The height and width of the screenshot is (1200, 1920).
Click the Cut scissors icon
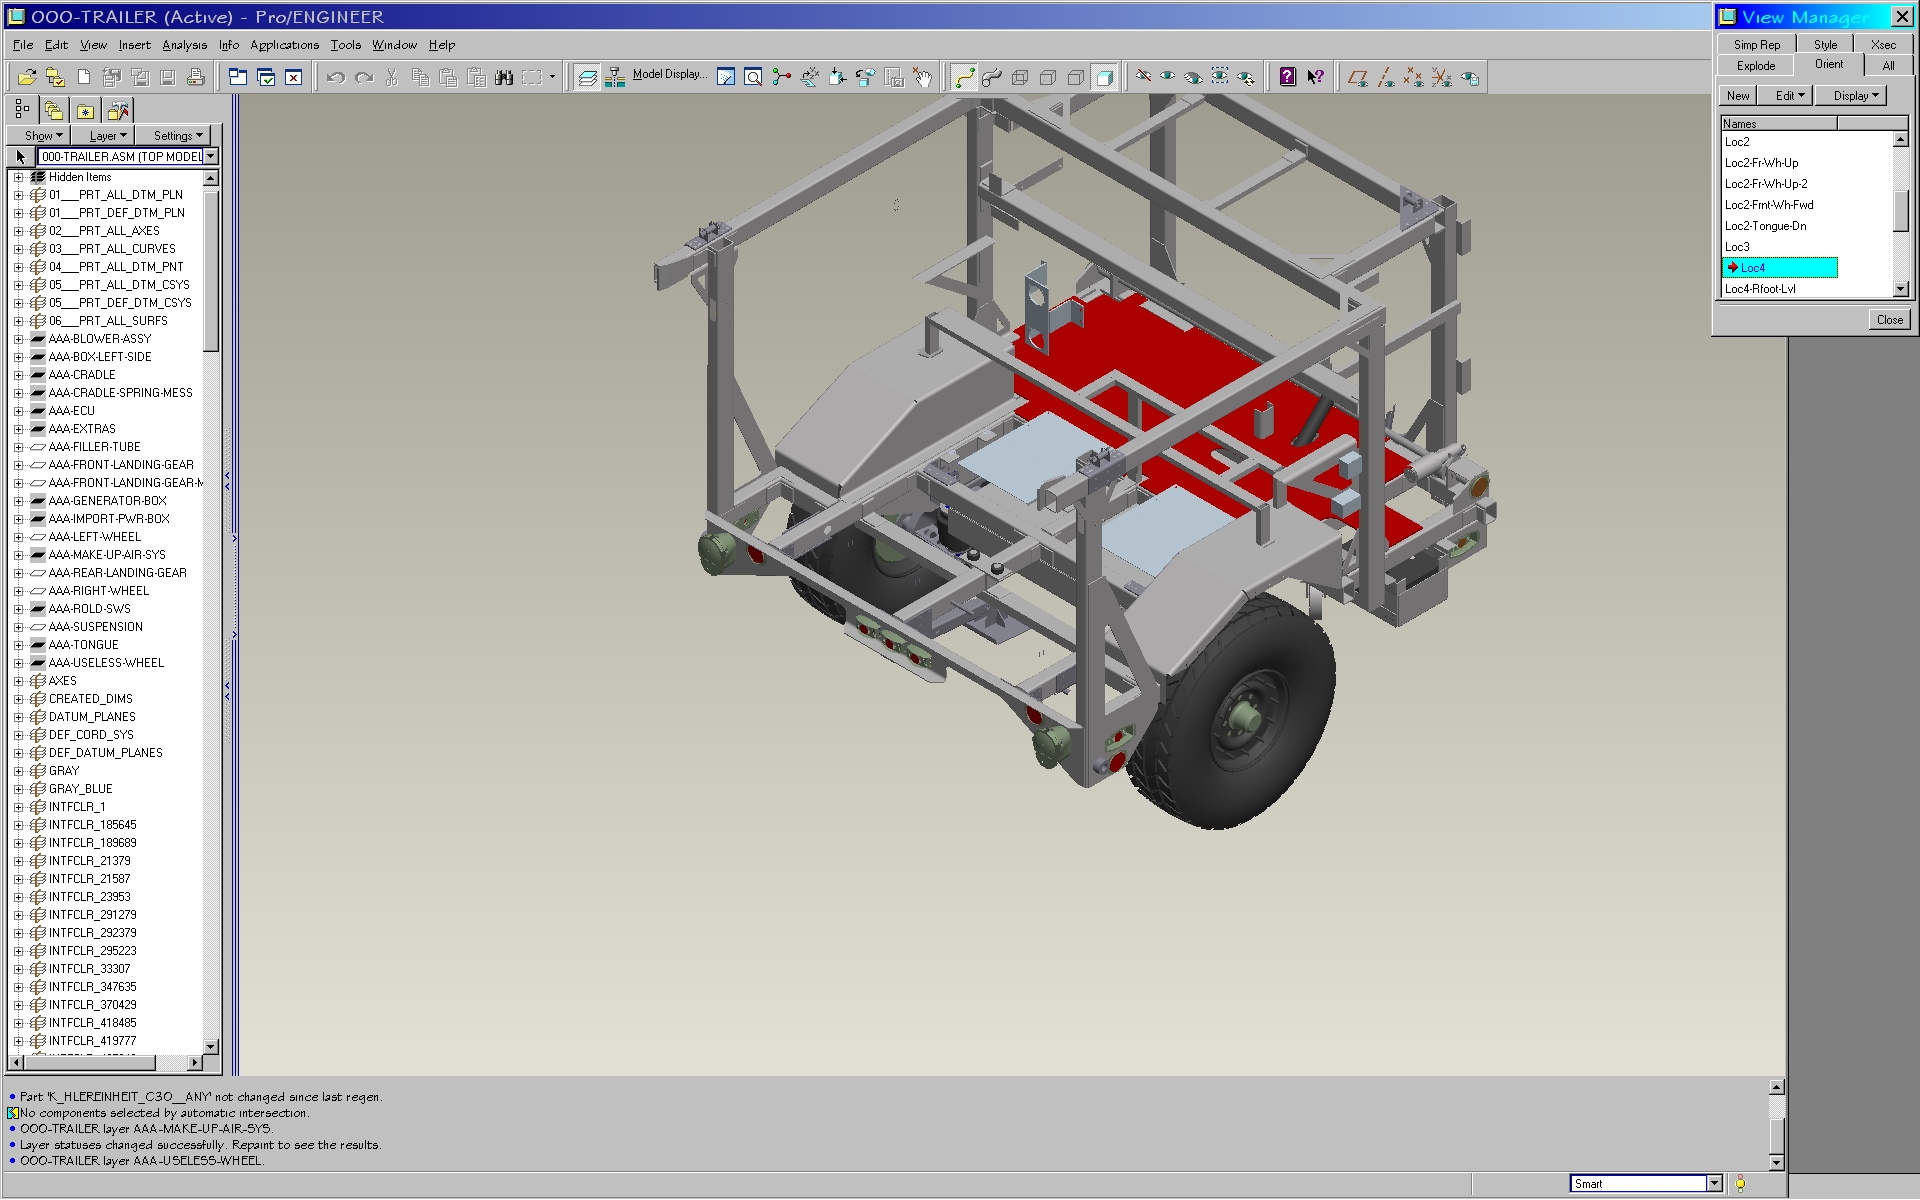click(392, 77)
